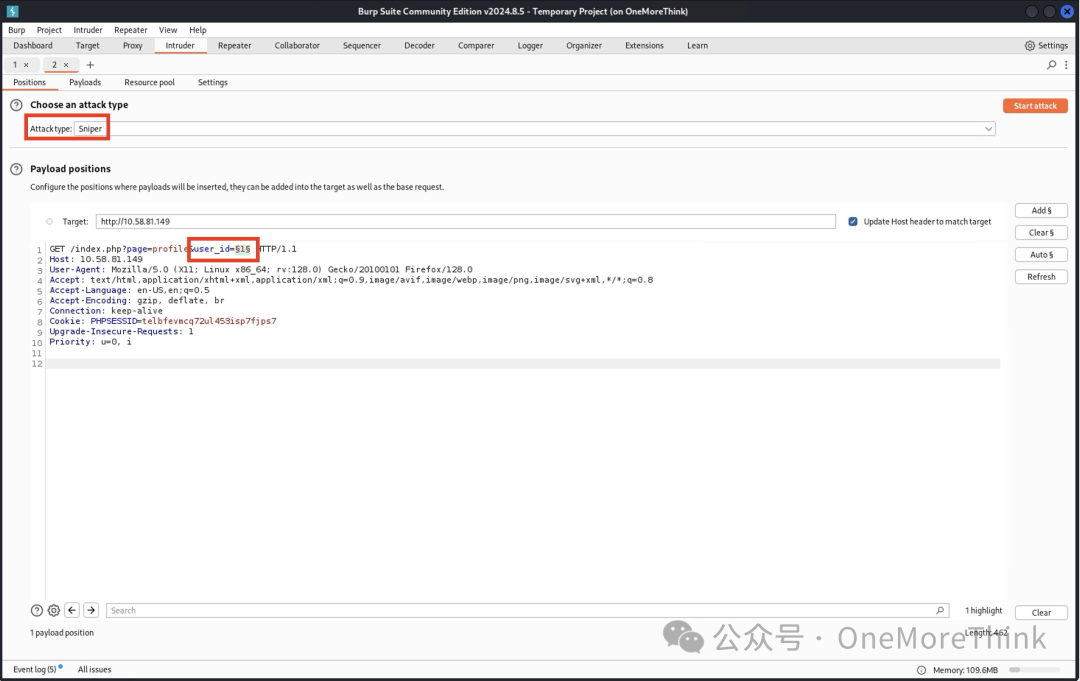1080x681 pixels.
Task: Expand the Attack type dropdown
Action: coord(988,129)
